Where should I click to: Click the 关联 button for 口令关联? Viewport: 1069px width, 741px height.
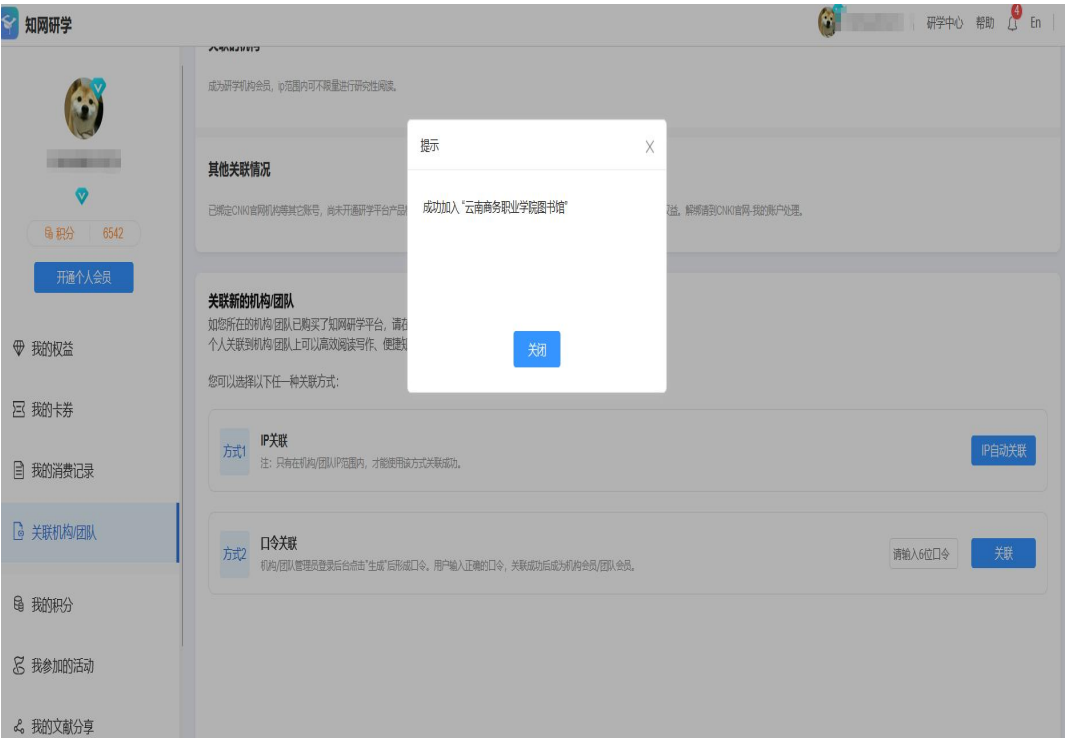click(1002, 553)
